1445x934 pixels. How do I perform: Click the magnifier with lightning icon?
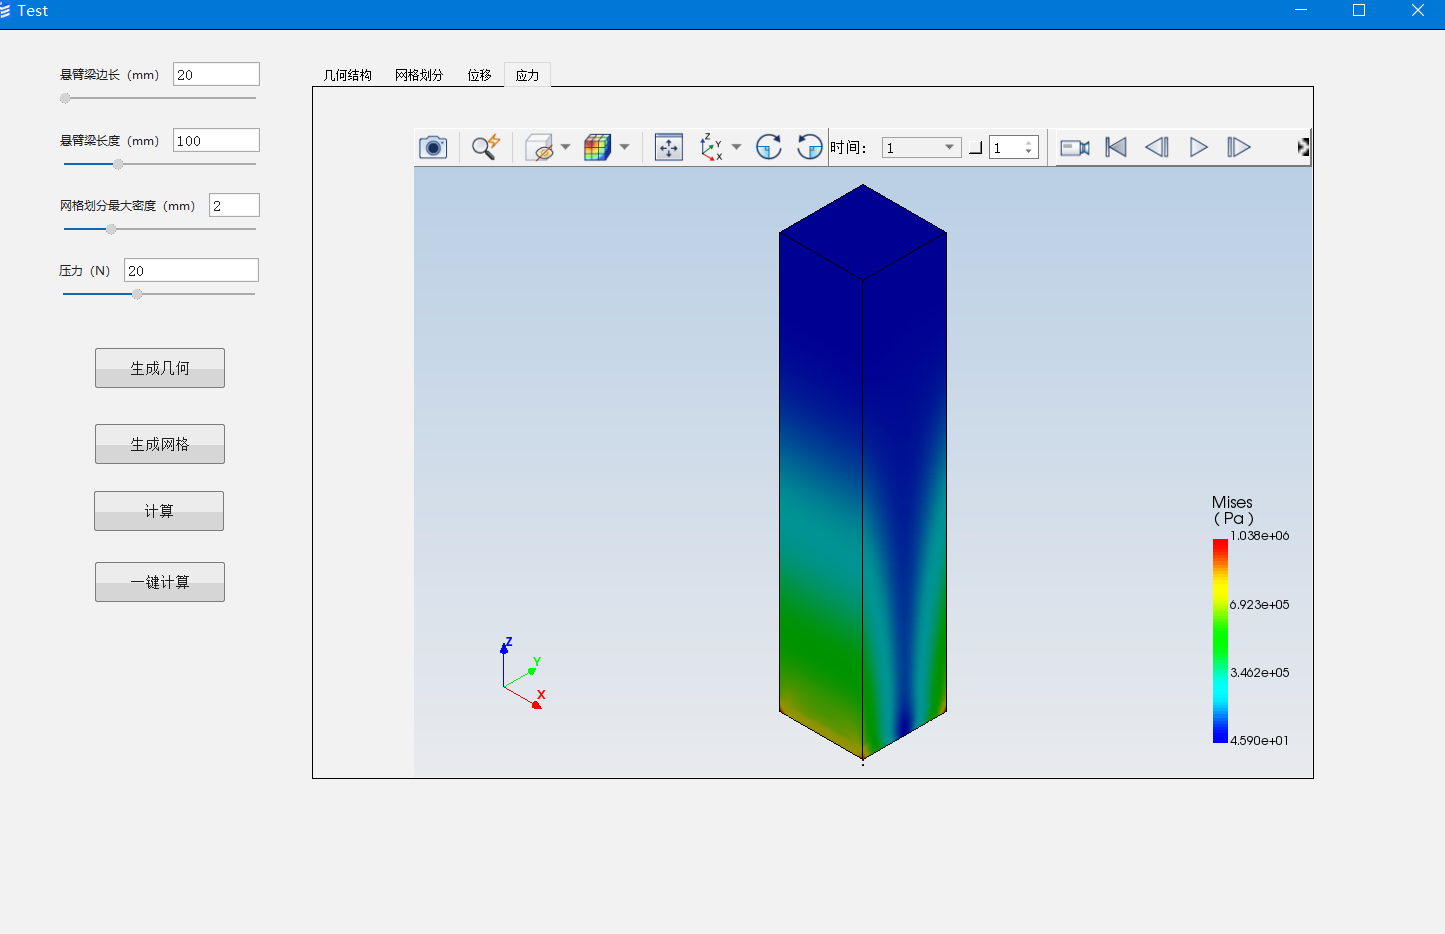[x=486, y=147]
